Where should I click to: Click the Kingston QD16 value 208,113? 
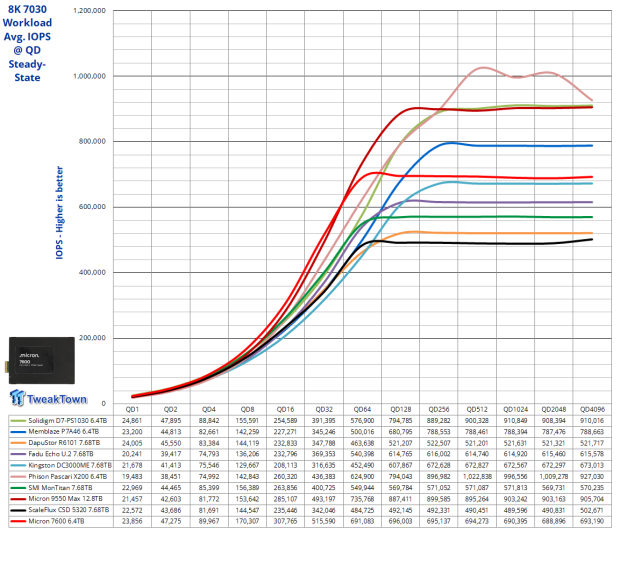(x=285, y=466)
